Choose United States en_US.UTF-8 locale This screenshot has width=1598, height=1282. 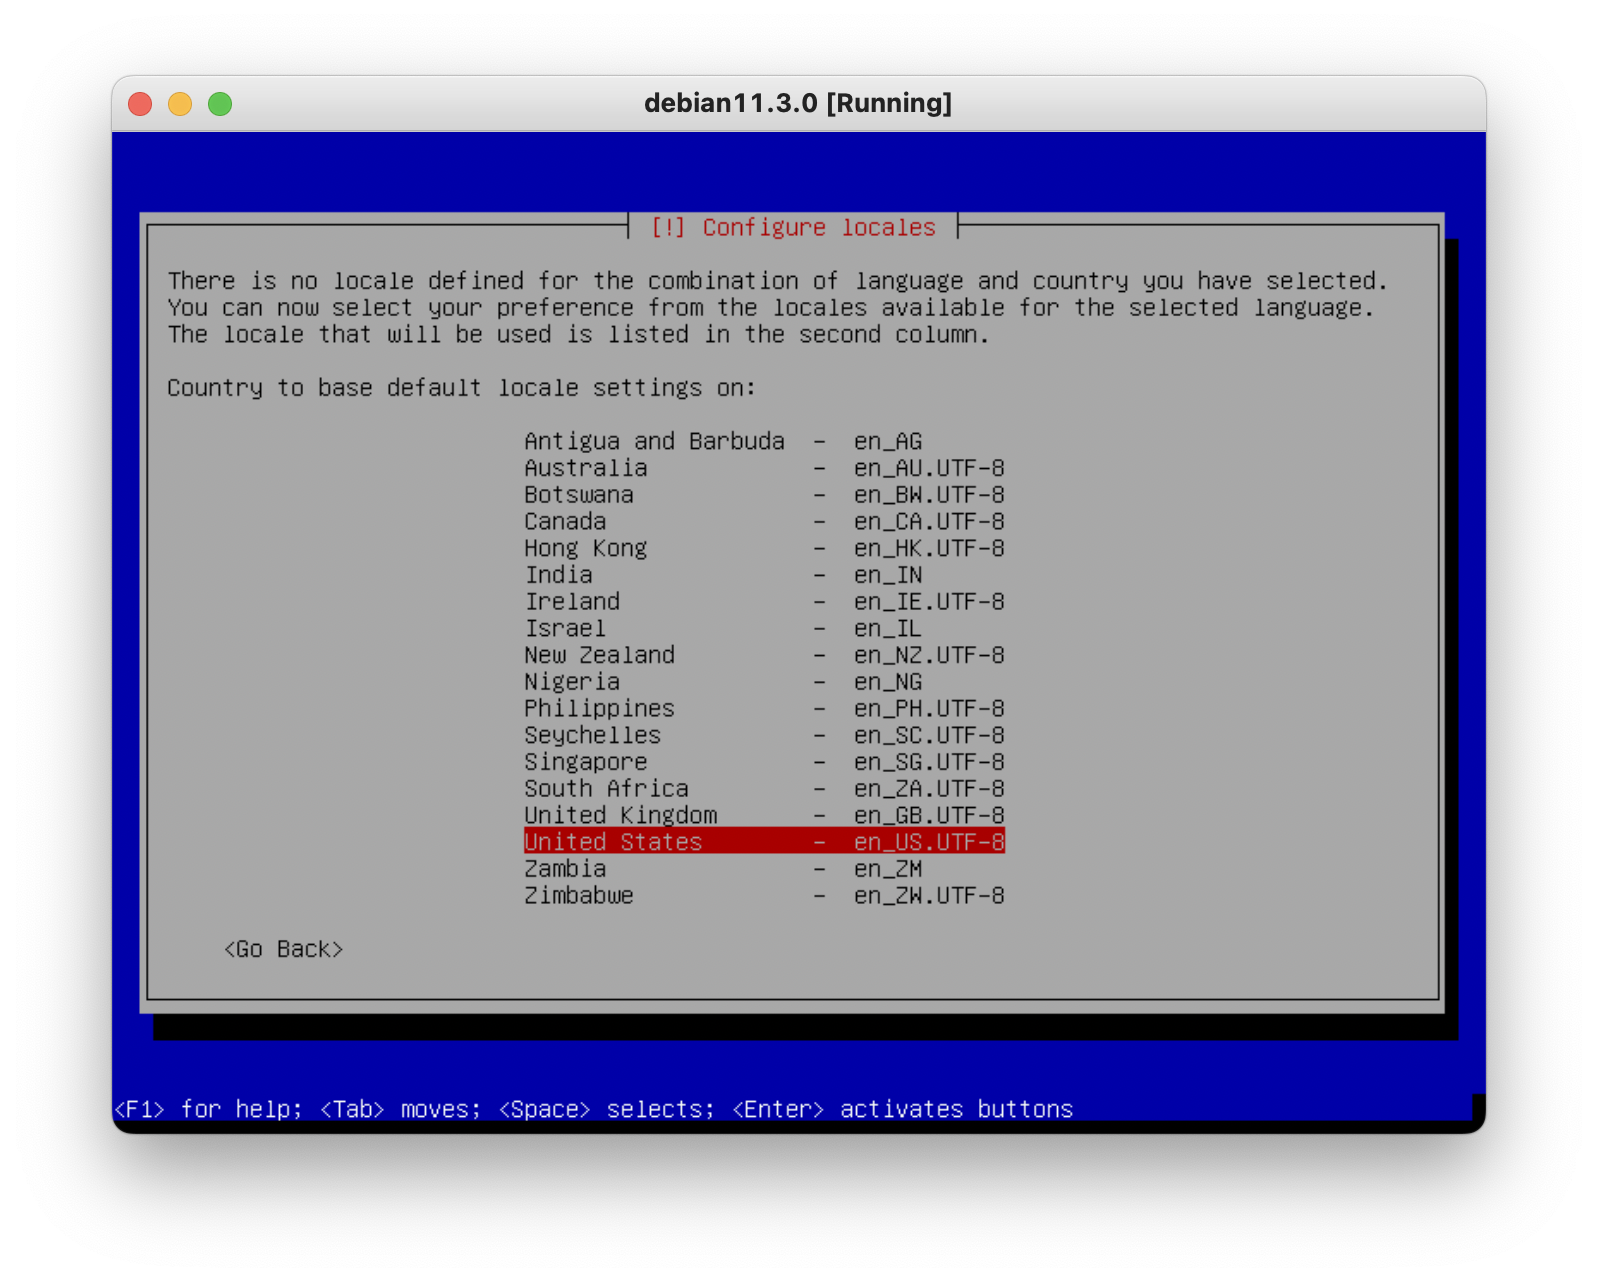point(764,842)
